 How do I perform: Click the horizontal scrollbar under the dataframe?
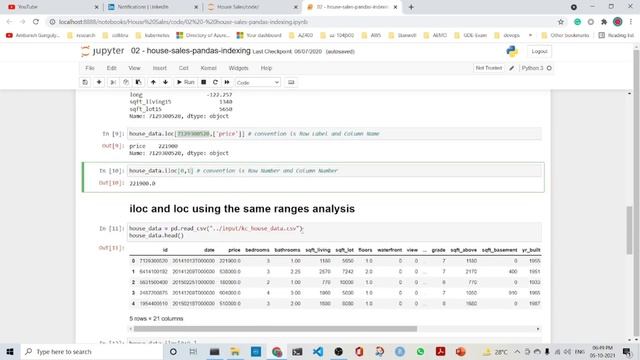pyautogui.click(x=276, y=329)
